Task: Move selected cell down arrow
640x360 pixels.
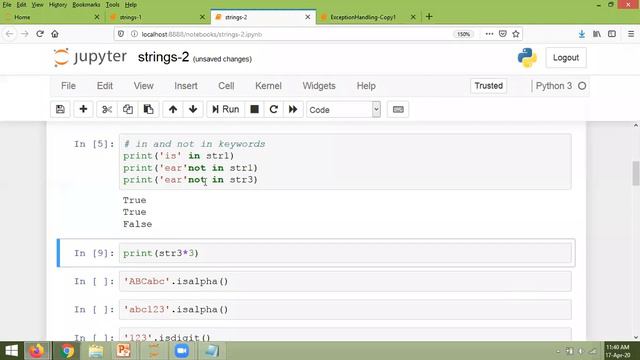Action: click(x=193, y=109)
